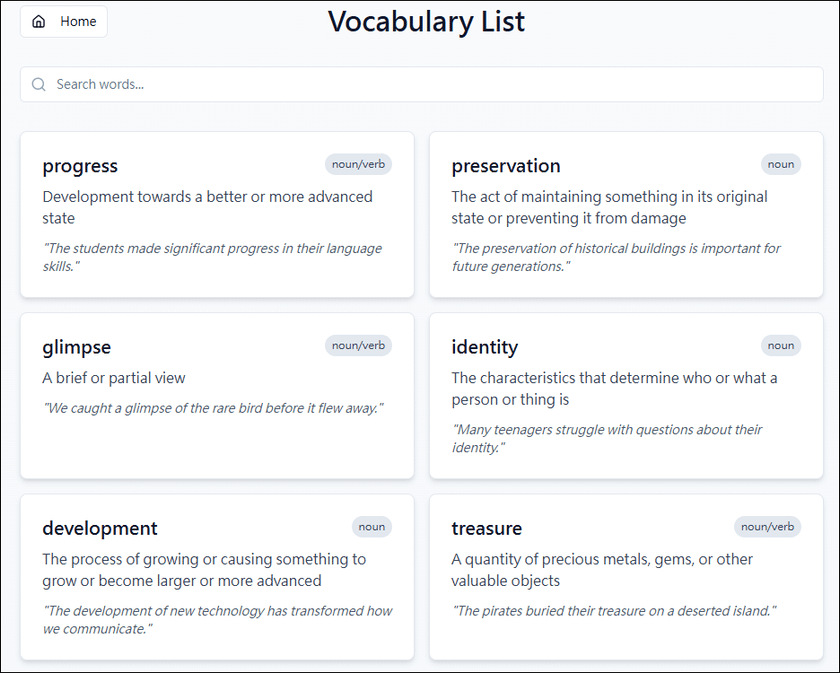Select the glimpse word heading
Screen dimensions: 840x673
point(77,347)
